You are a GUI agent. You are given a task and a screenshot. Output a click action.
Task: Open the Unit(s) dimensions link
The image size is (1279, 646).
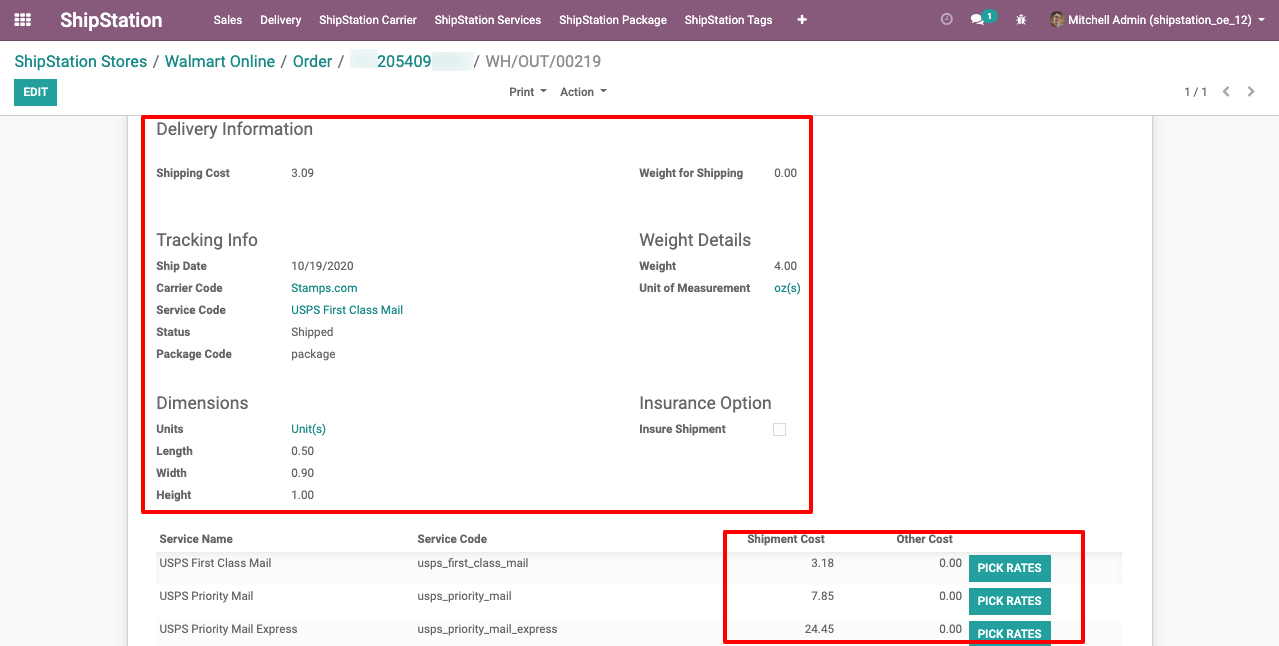[308, 429]
